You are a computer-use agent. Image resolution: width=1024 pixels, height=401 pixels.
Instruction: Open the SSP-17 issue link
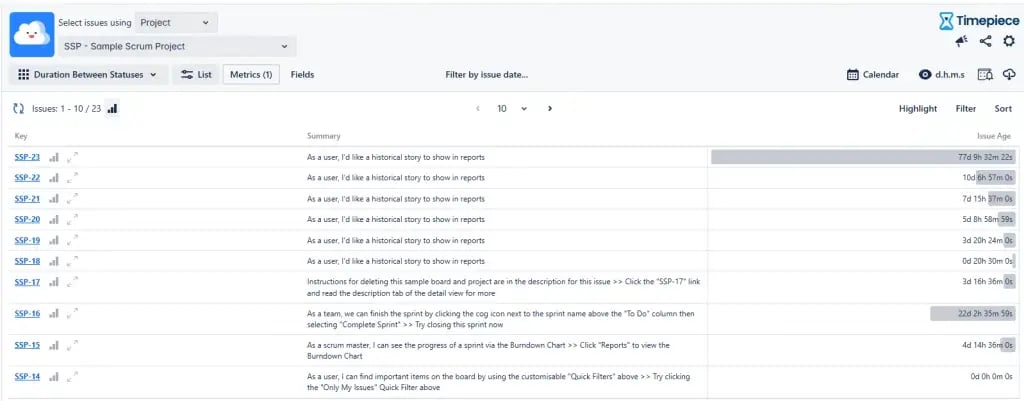point(27,282)
